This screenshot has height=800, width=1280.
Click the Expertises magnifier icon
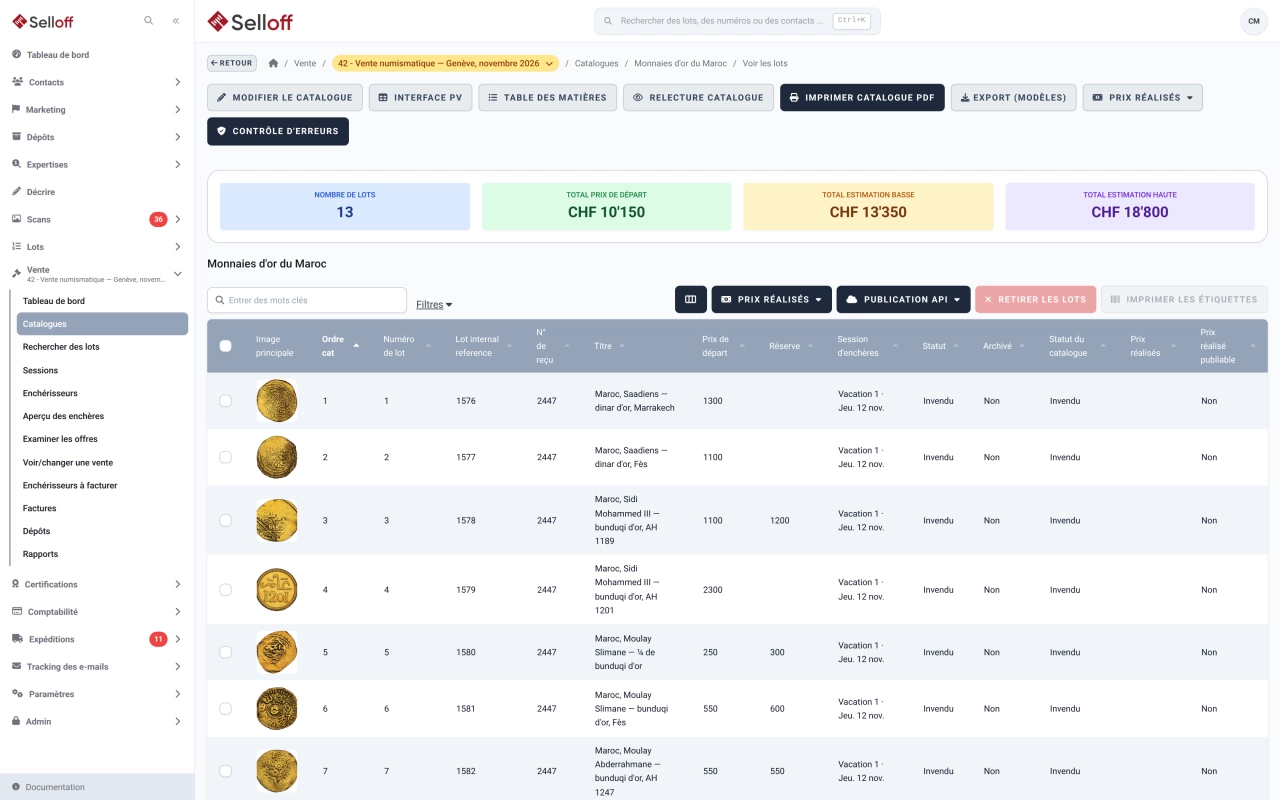pyautogui.click(x=16, y=164)
